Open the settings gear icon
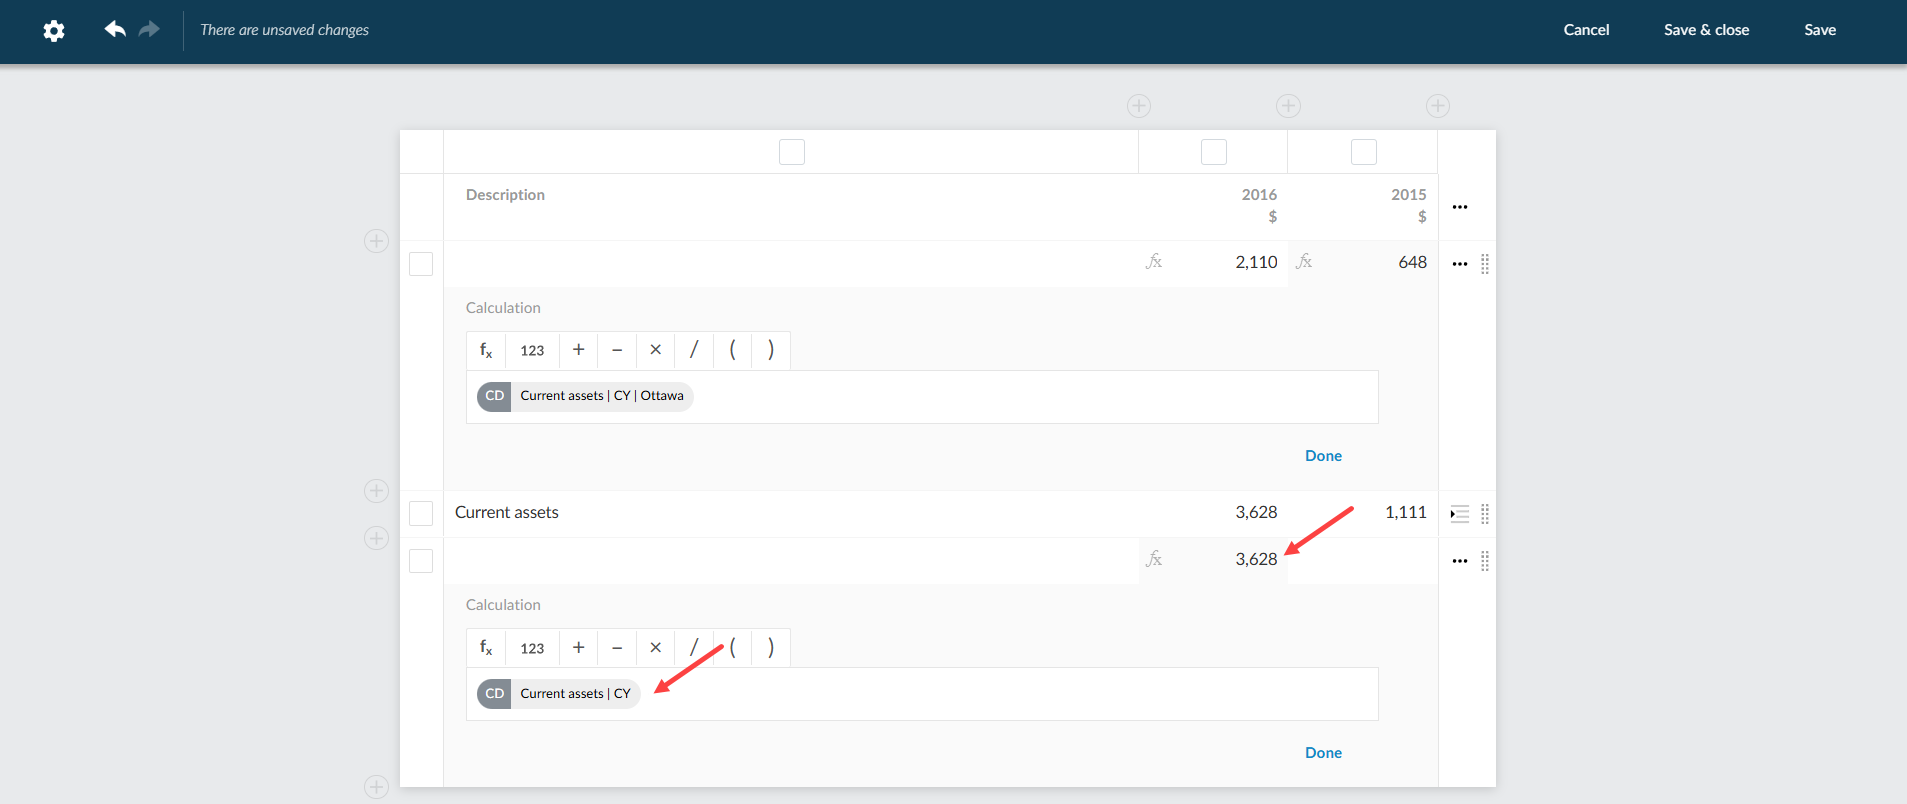This screenshot has height=804, width=1907. (x=54, y=31)
